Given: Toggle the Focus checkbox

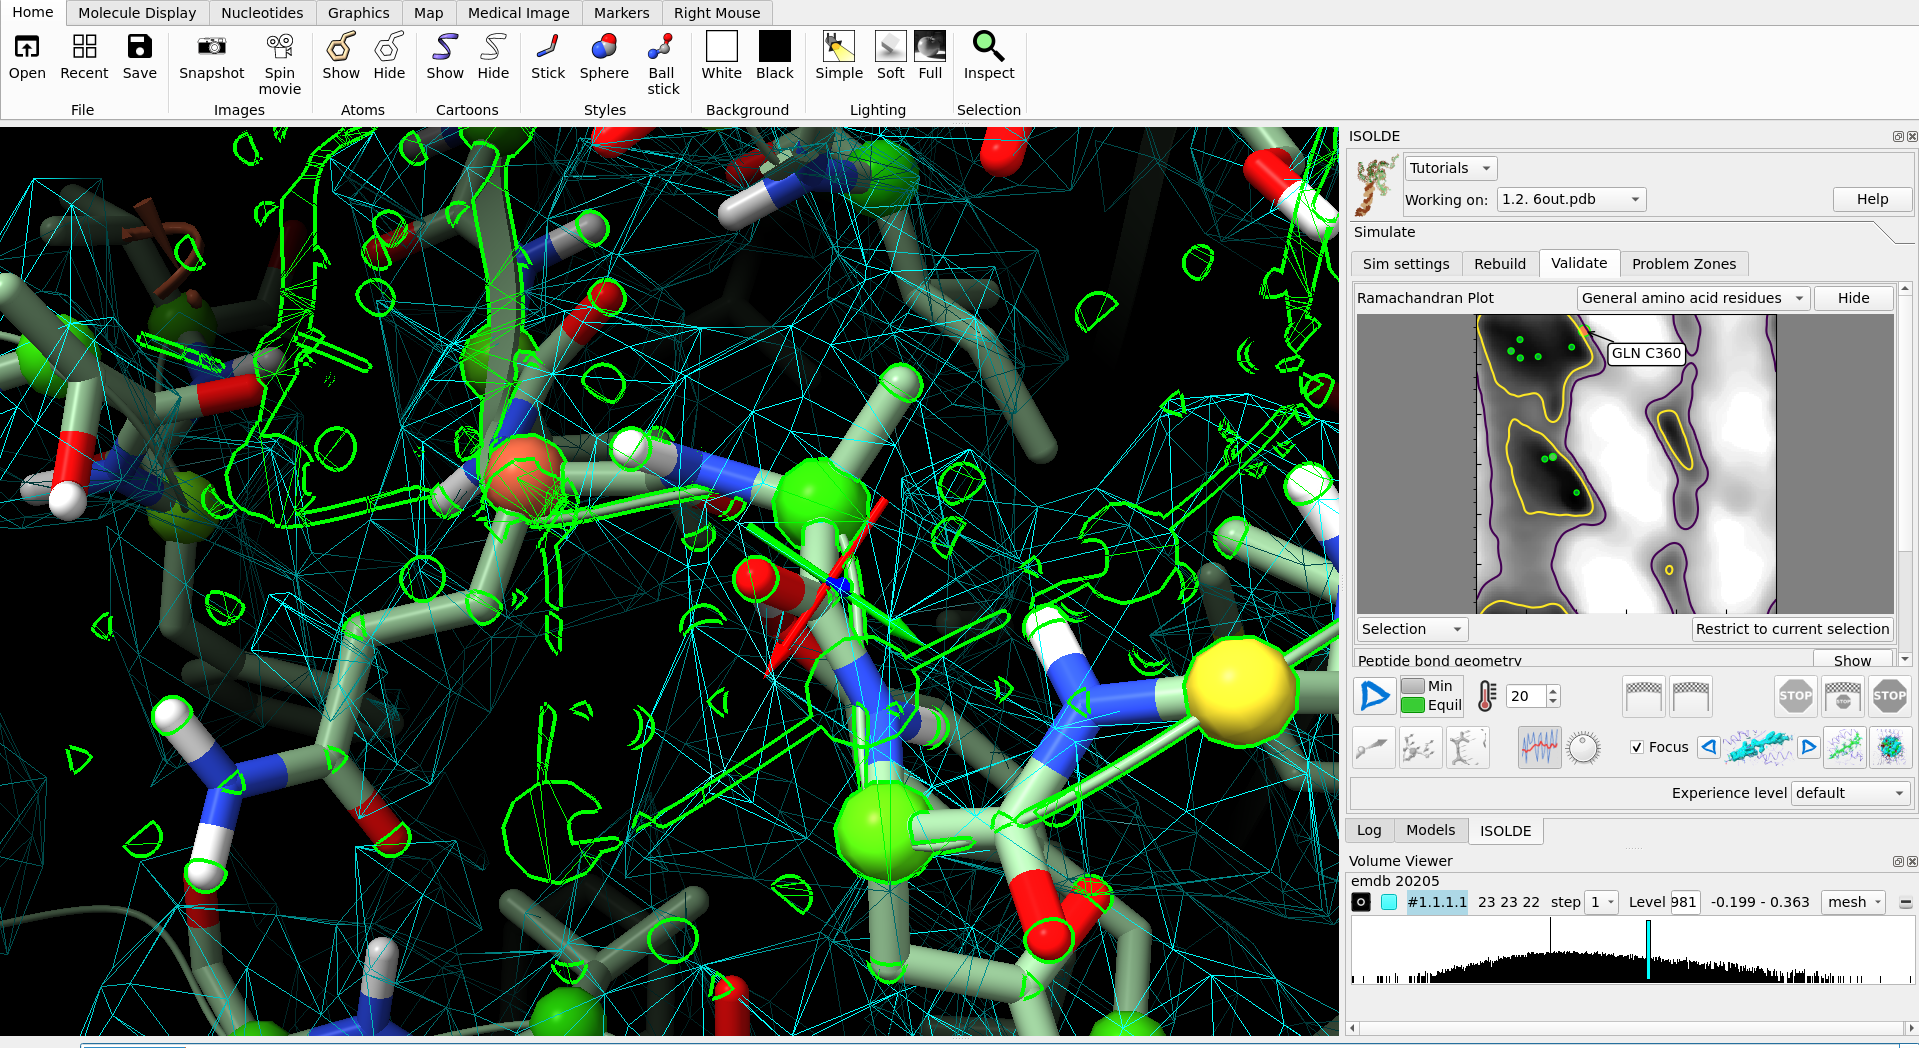Looking at the screenshot, I should 1637,747.
